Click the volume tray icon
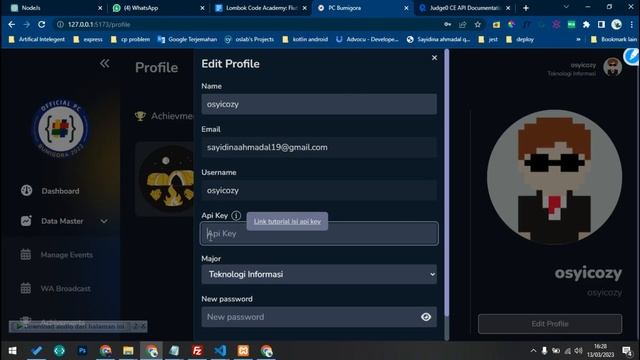 pos(578,351)
